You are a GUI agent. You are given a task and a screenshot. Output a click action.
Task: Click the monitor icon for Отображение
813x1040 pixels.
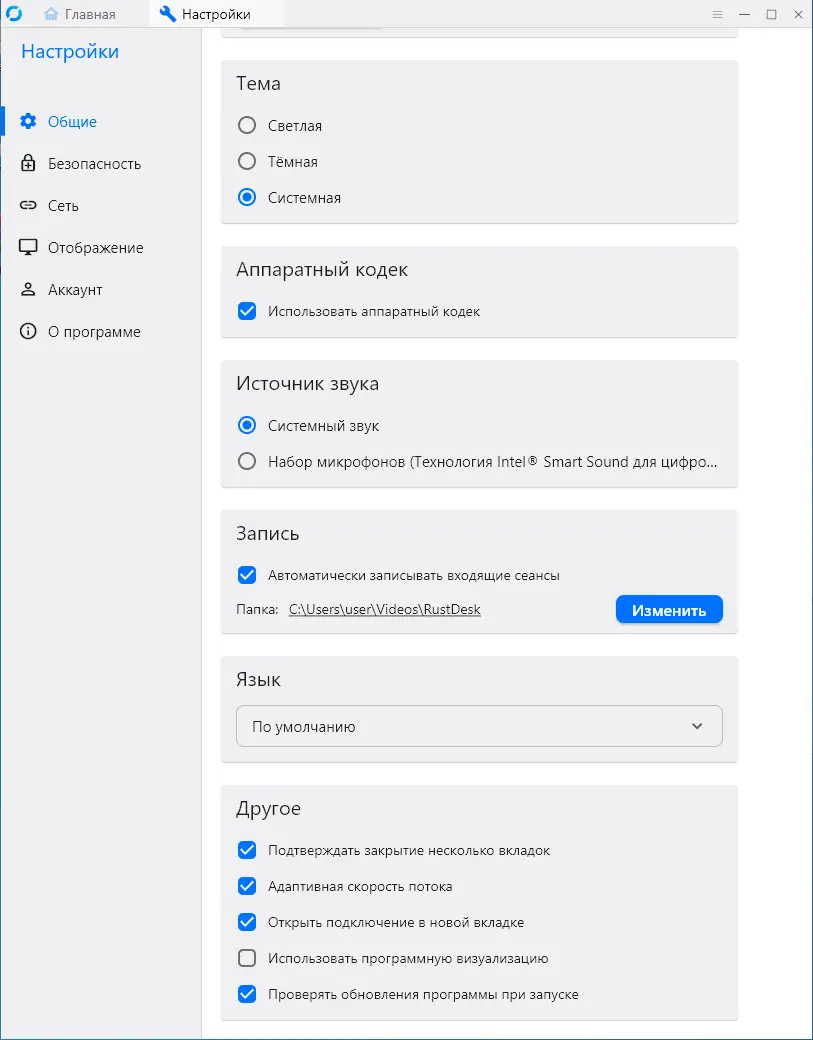[28, 248]
